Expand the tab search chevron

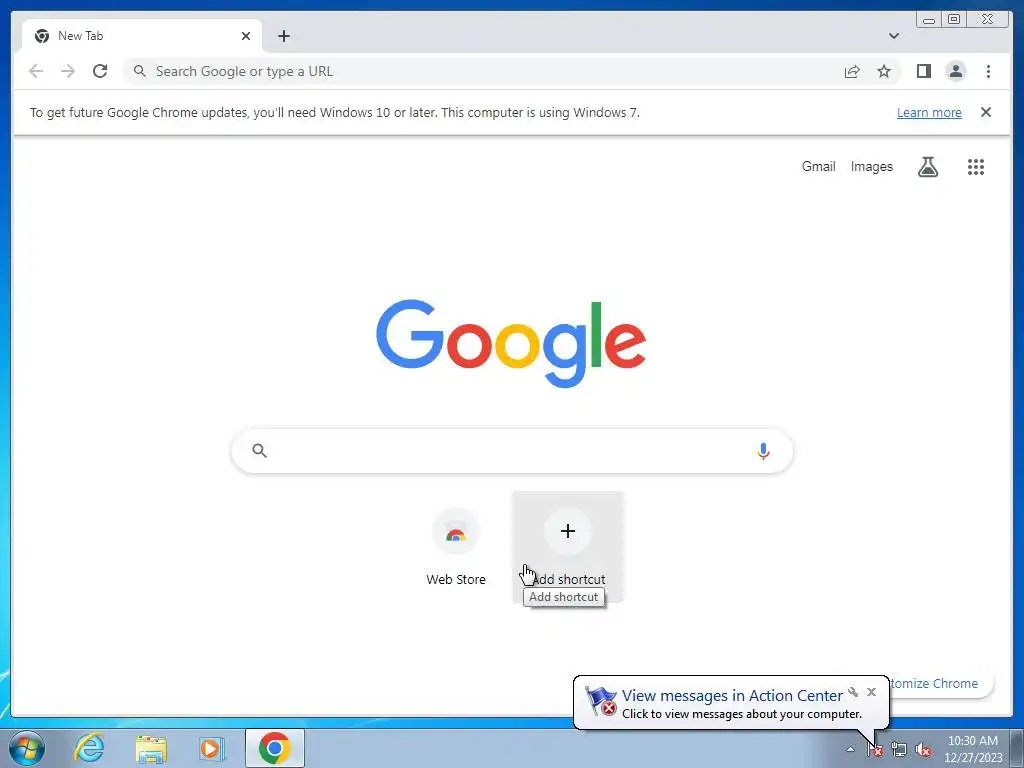coord(893,36)
